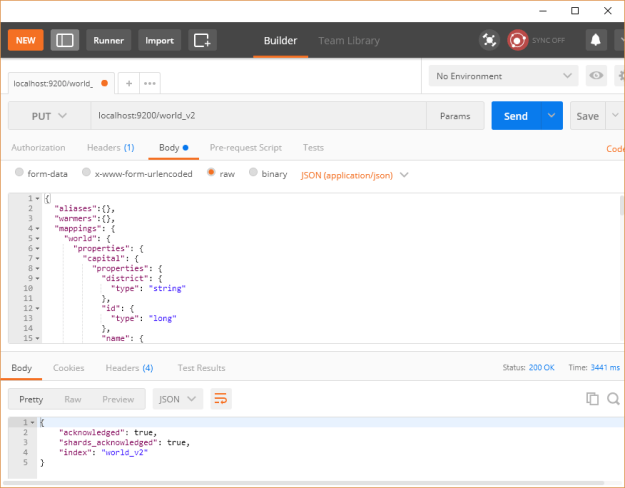Open the No Environment dropdown
The image size is (625, 488).
click(x=503, y=76)
